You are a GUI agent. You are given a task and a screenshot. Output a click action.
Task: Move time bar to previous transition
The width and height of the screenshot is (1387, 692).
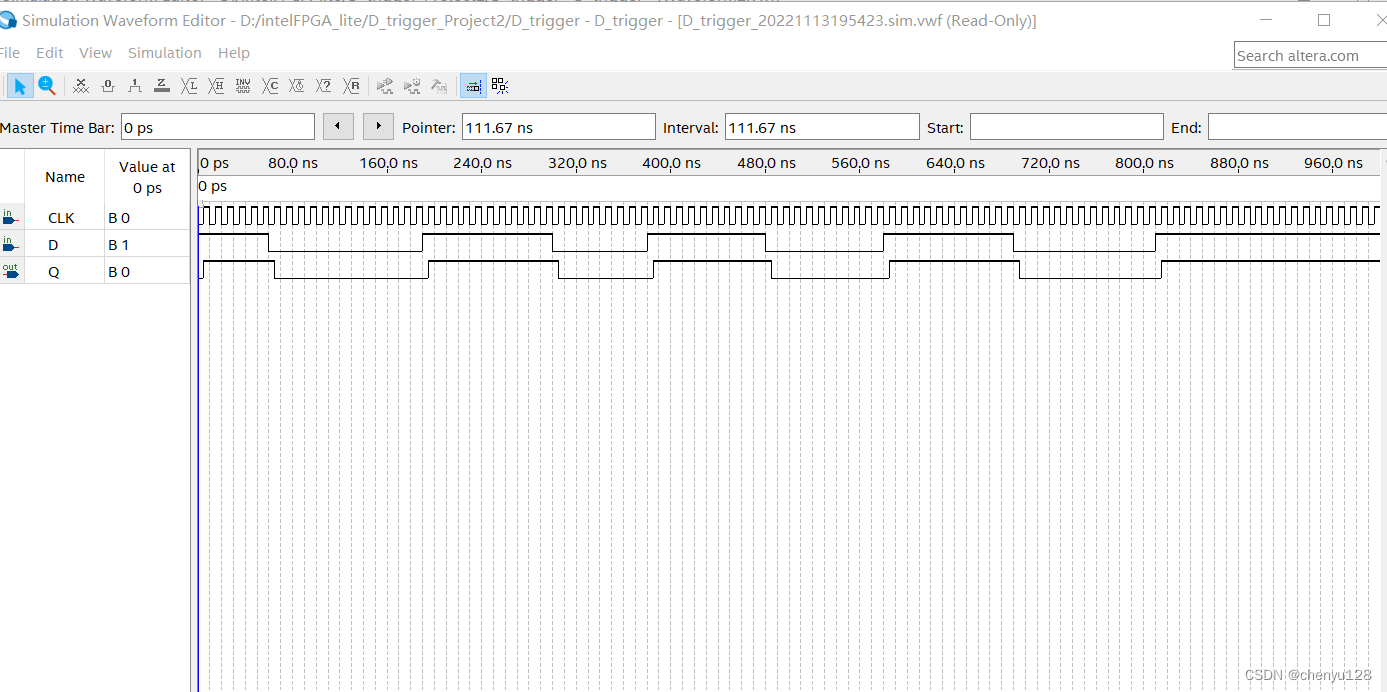click(339, 127)
